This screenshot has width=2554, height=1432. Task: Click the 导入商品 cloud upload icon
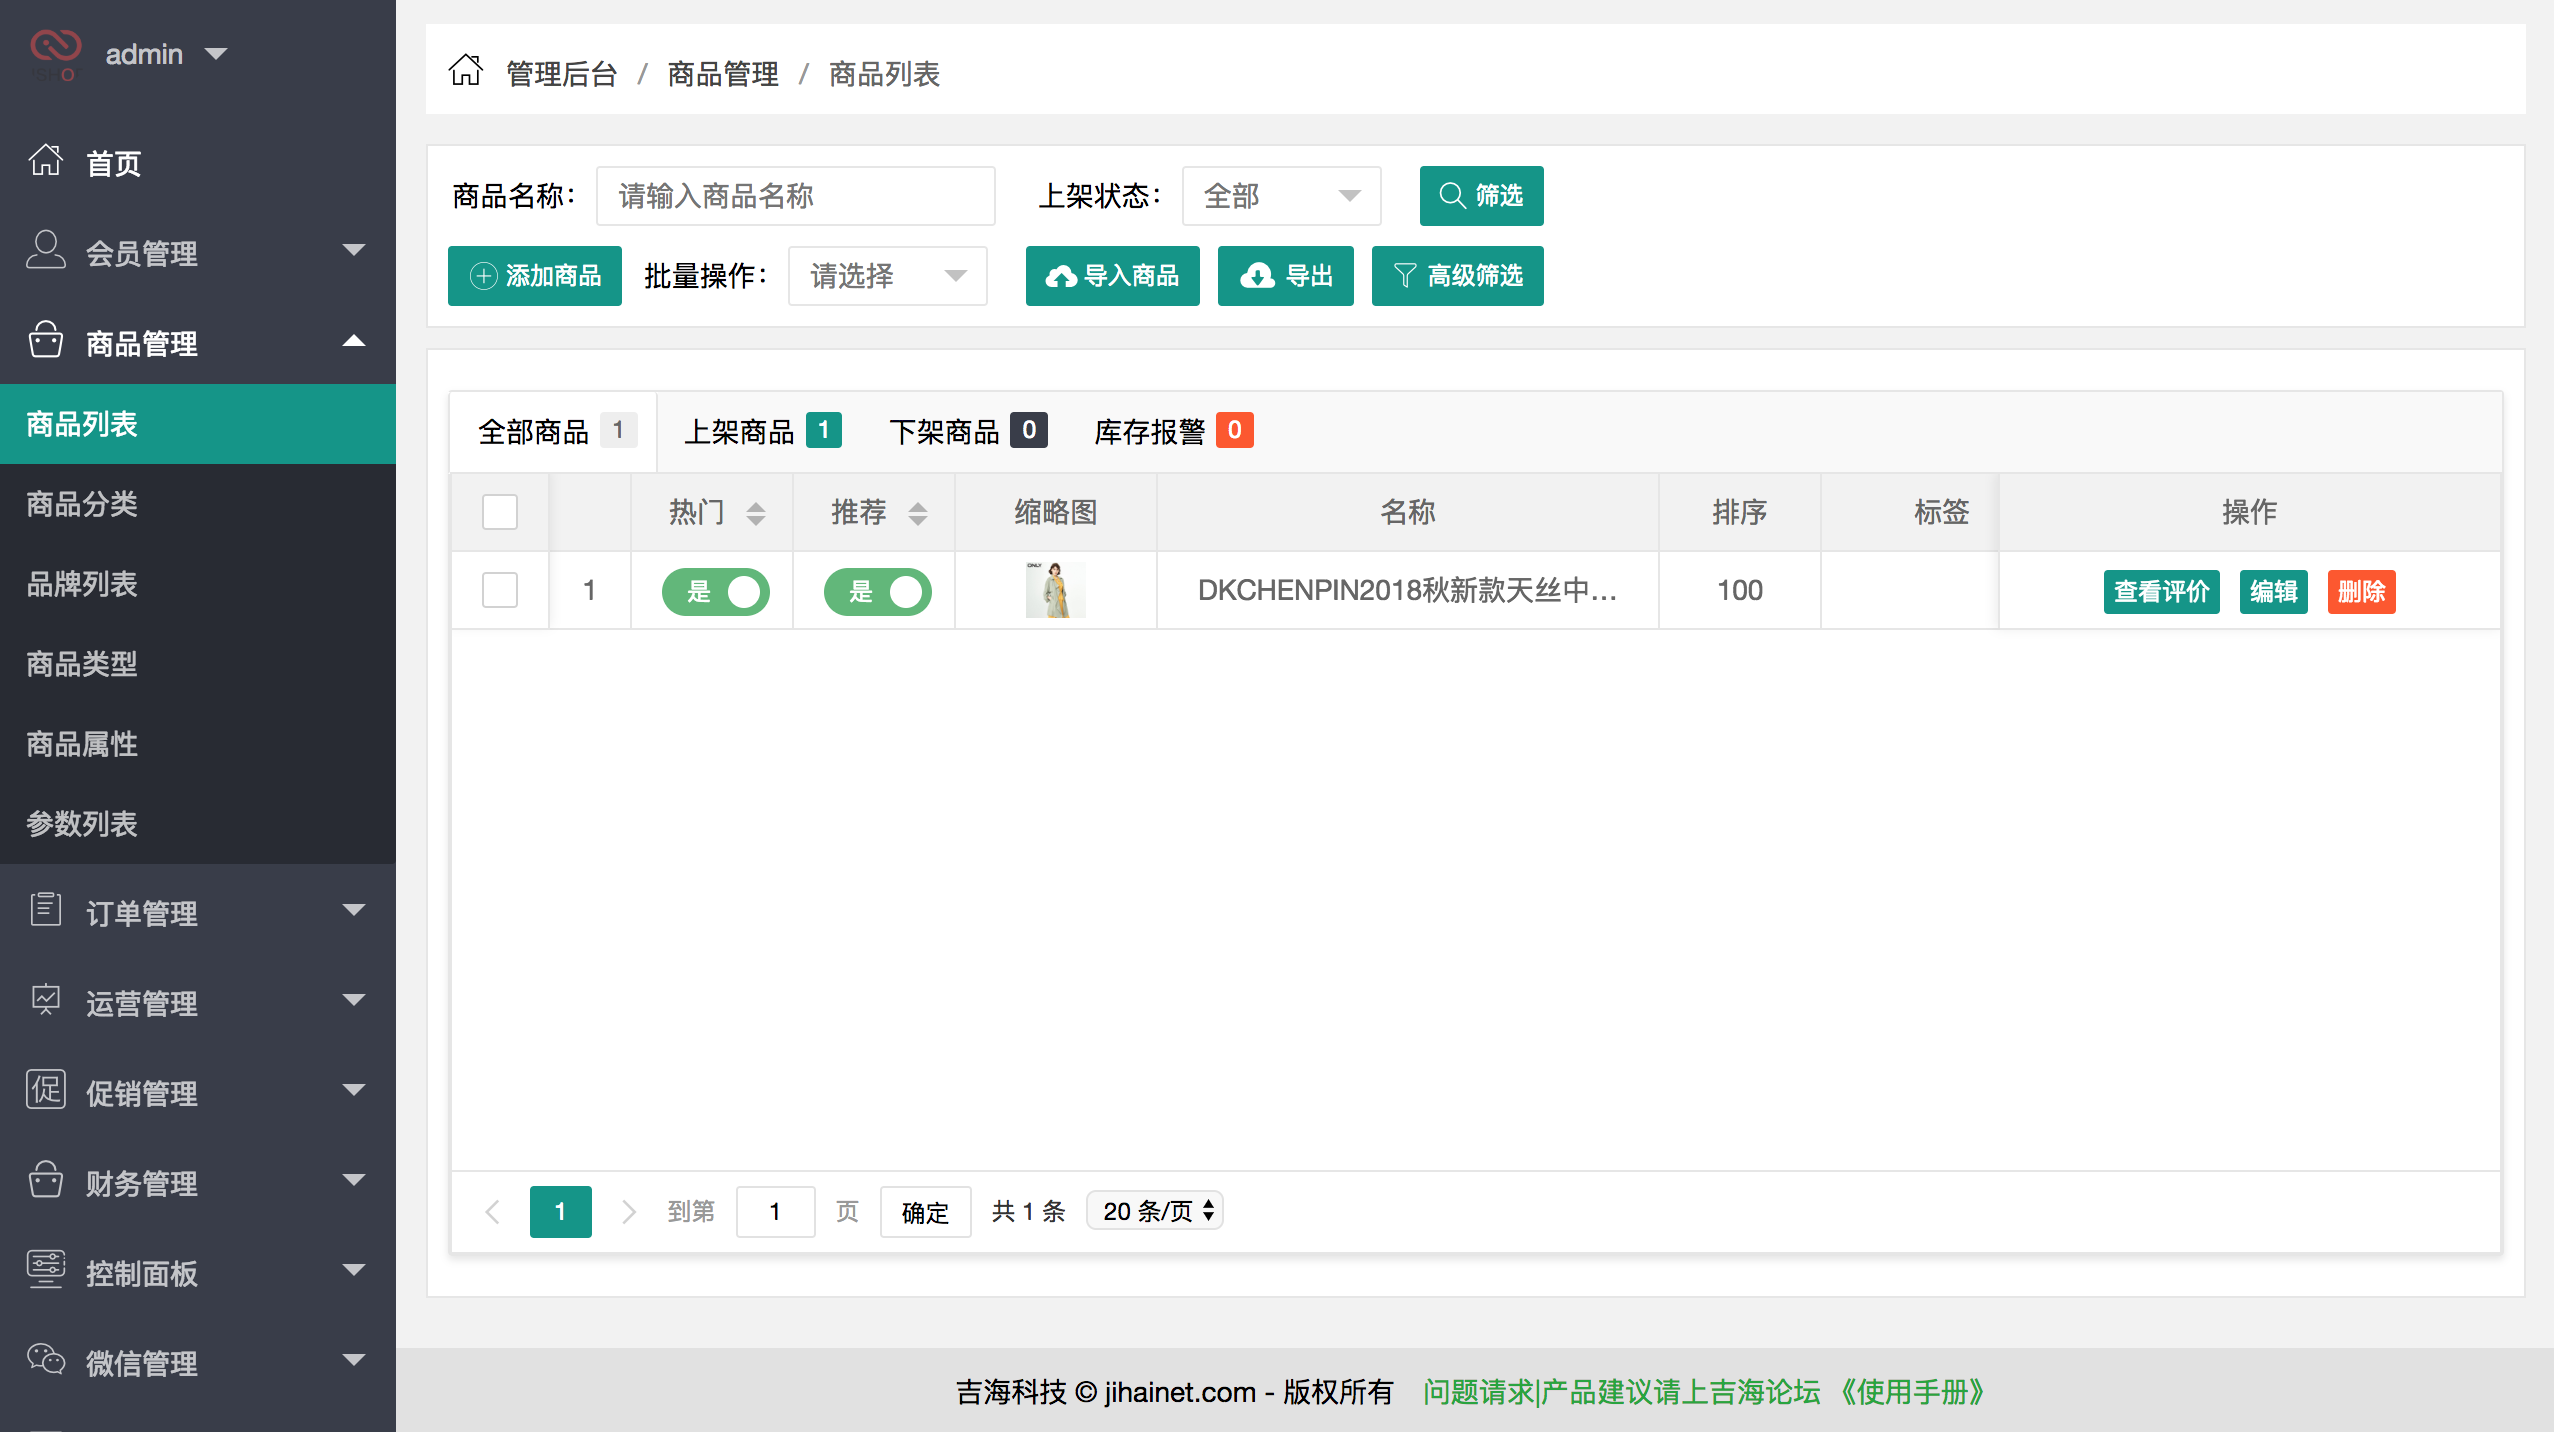[1062, 276]
